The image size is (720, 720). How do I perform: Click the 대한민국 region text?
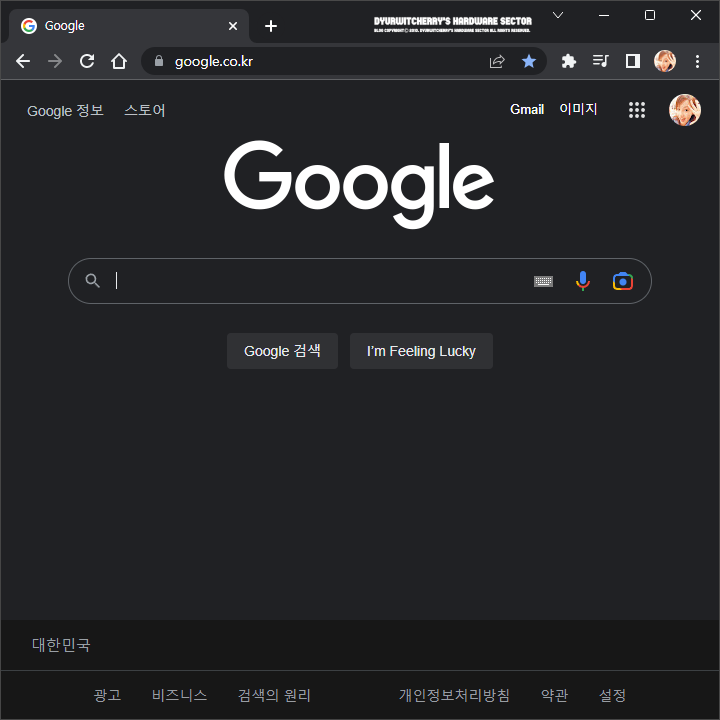coord(61,645)
